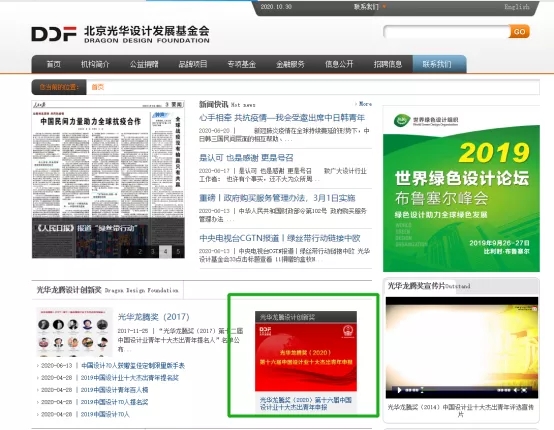Open news headline 心手相牵 共抗疫情

click(x=282, y=118)
